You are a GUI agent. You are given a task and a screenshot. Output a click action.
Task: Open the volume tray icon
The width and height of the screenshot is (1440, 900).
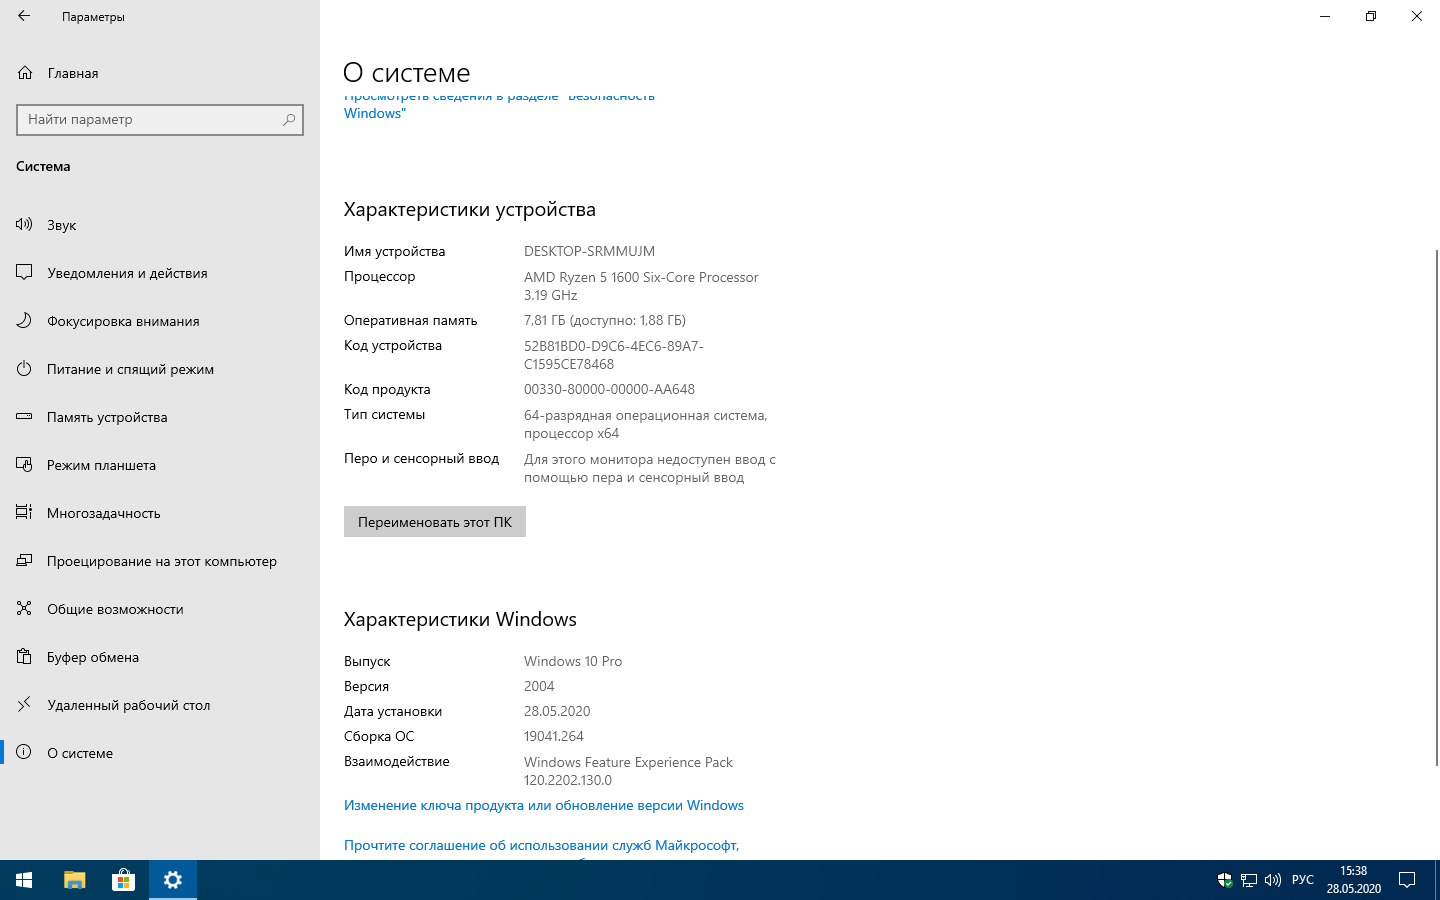pos(1273,880)
